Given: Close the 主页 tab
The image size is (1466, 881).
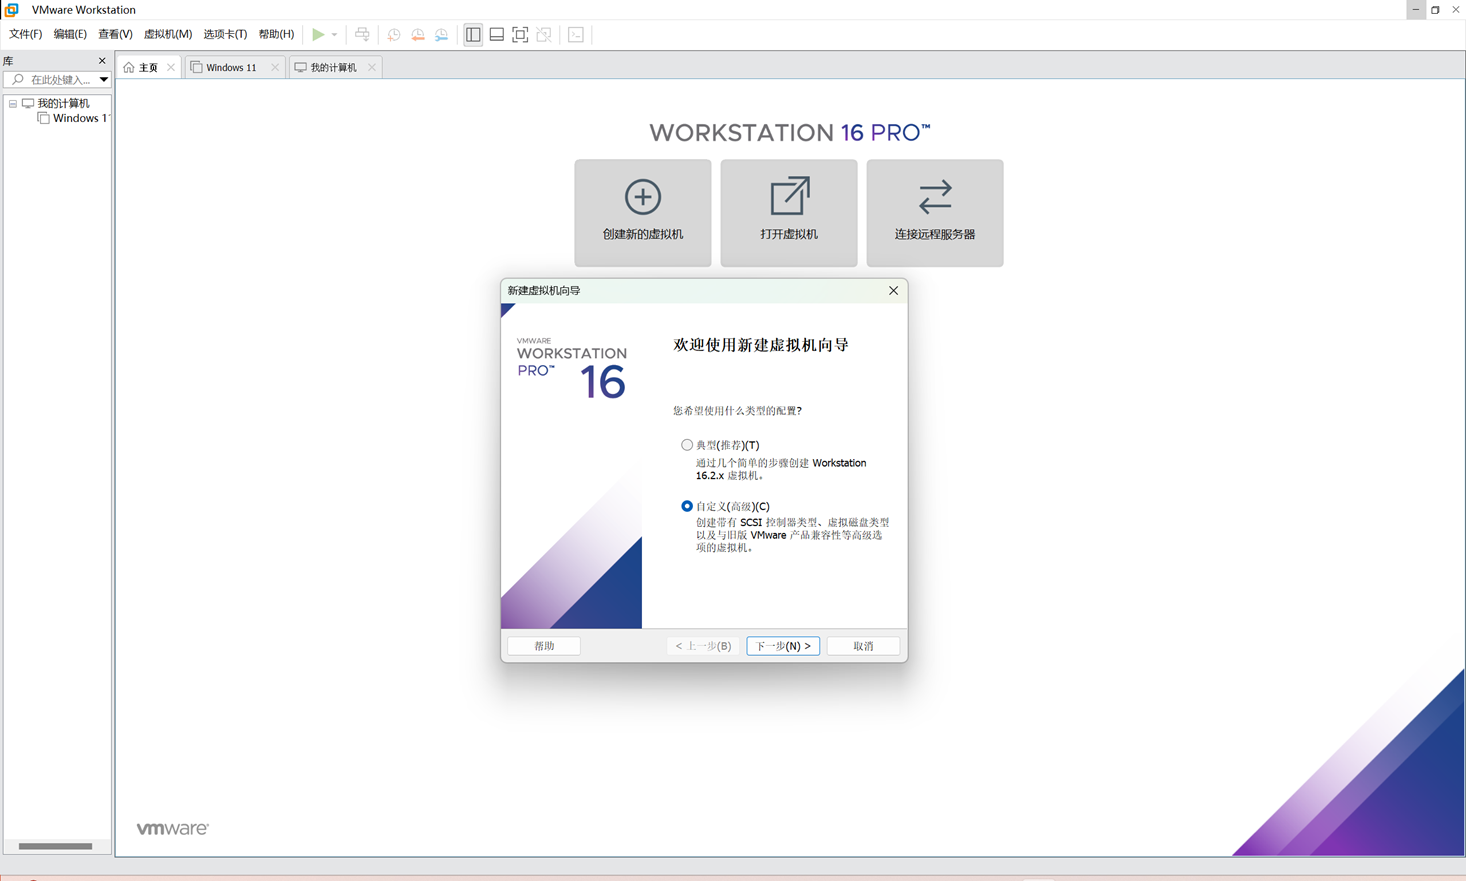Looking at the screenshot, I should [x=171, y=68].
